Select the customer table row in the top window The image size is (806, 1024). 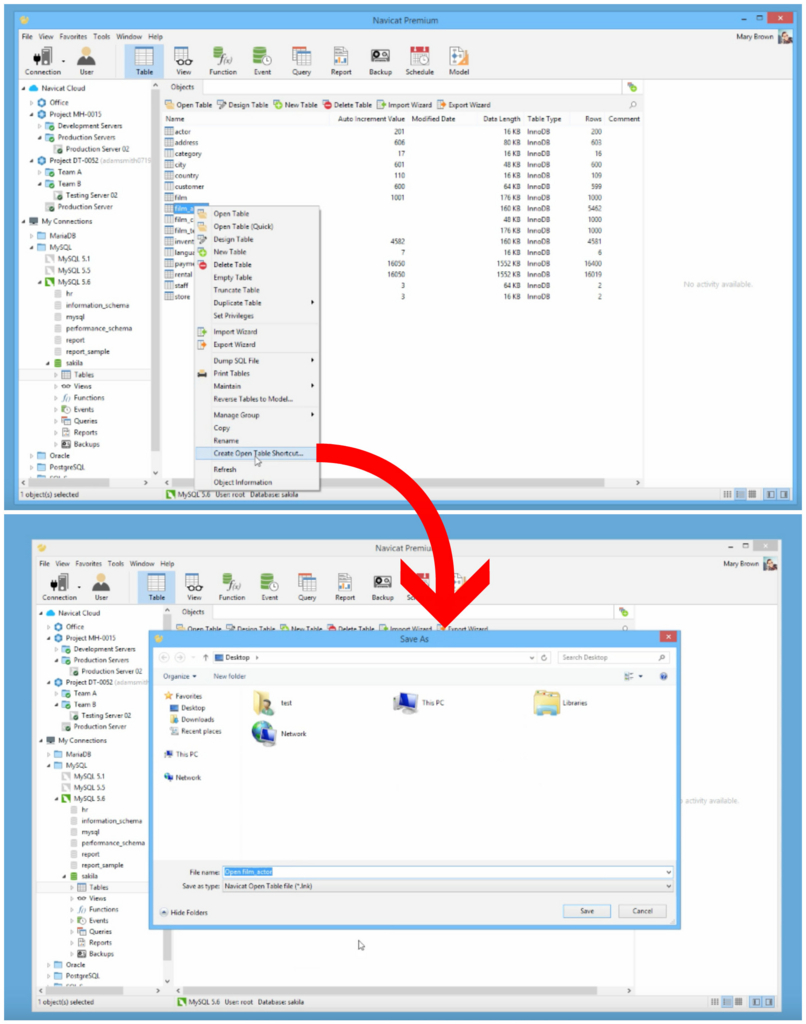[x=402, y=186]
